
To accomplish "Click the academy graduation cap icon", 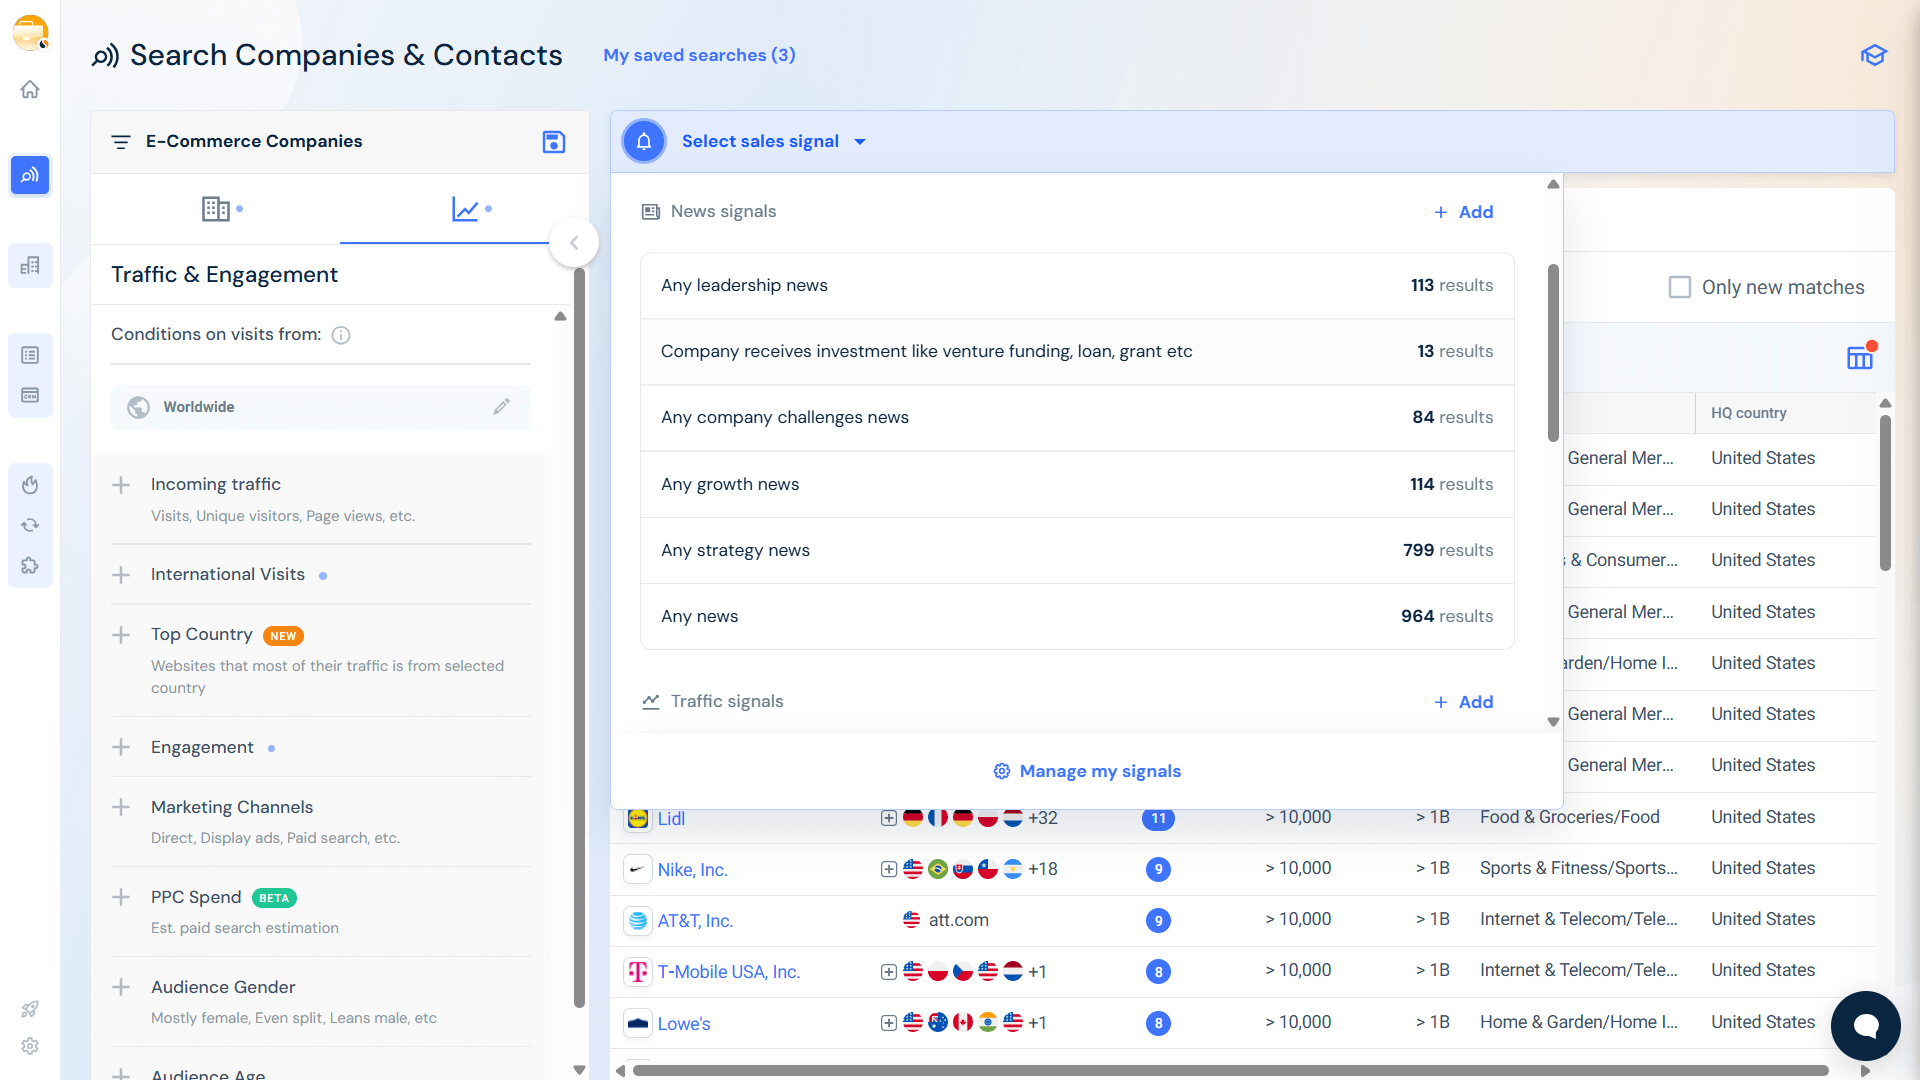I will click(1873, 55).
